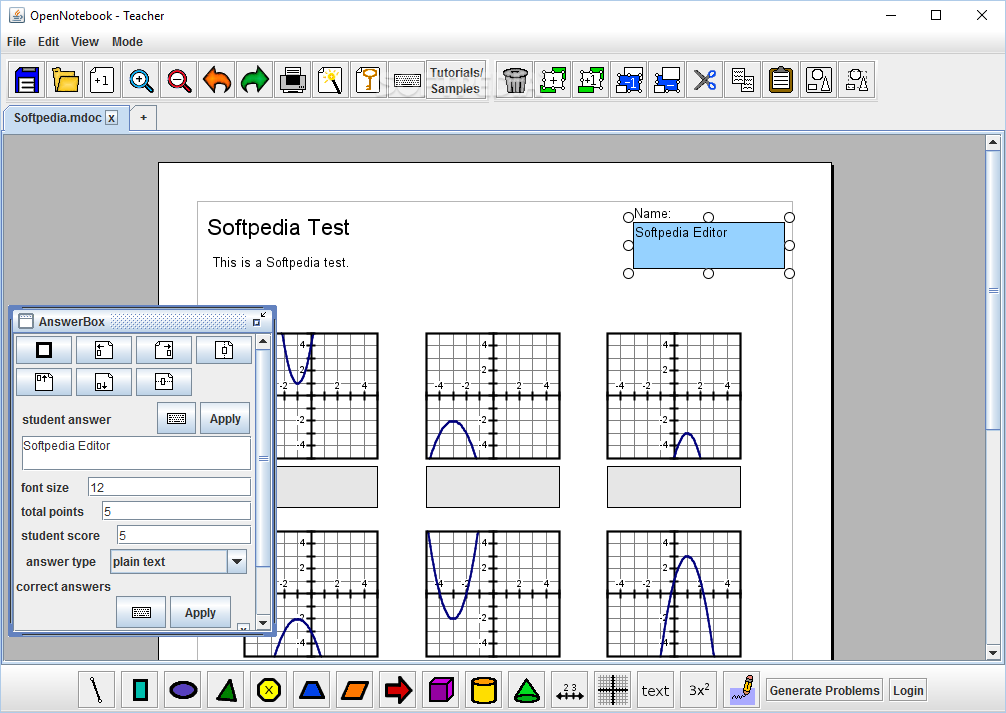Viewport: 1006px width, 713px height.
Task: Select the green triangle shape tool
Action: pos(225,690)
